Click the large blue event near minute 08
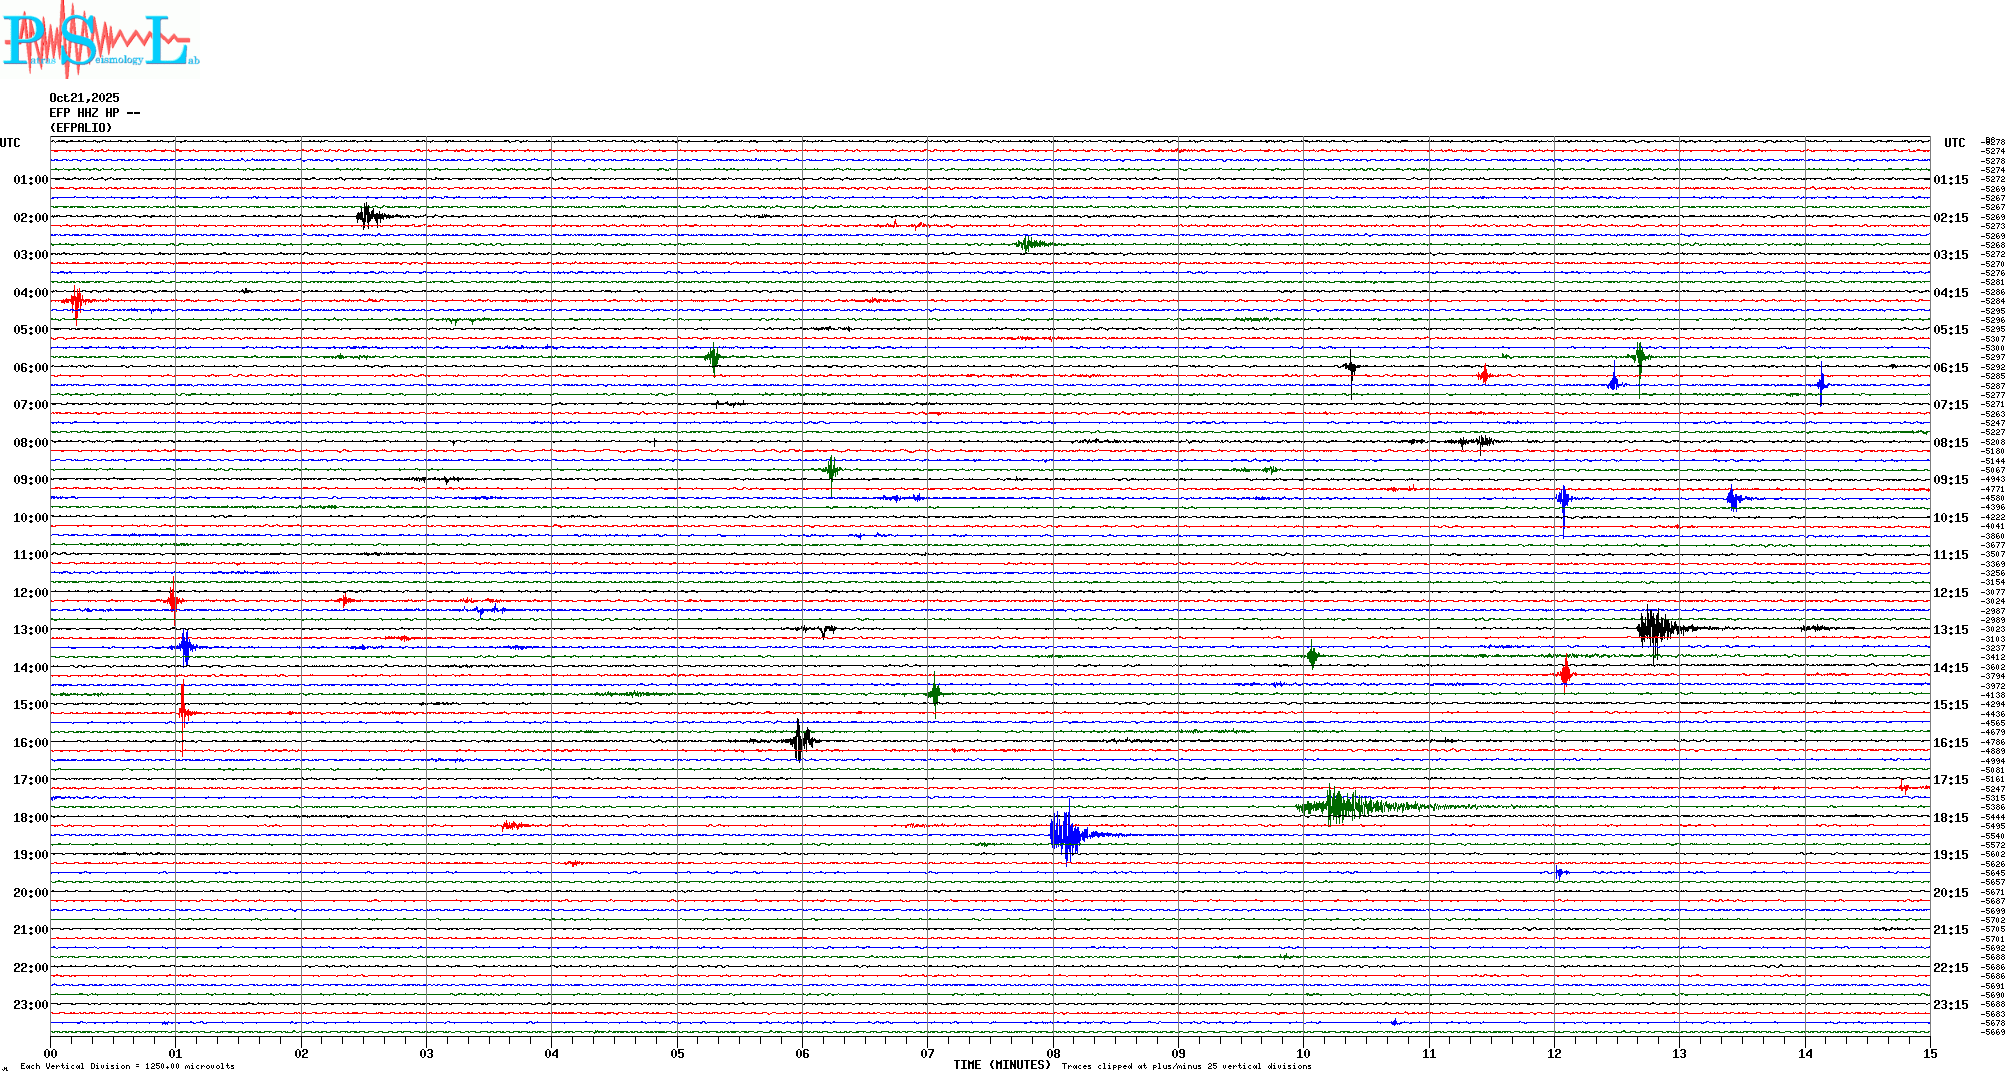2010x1080 pixels. [1067, 834]
